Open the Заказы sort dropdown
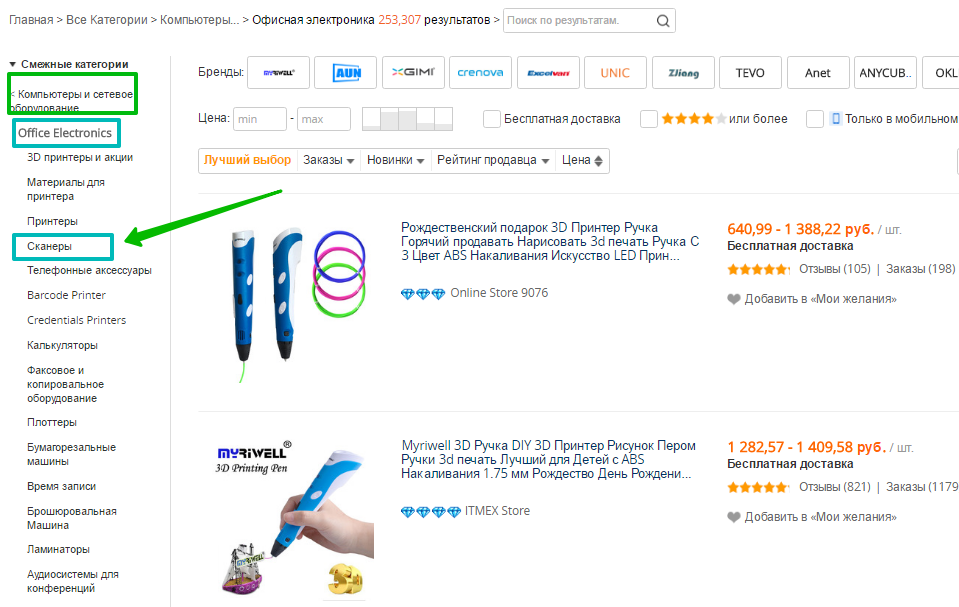 pyautogui.click(x=329, y=160)
